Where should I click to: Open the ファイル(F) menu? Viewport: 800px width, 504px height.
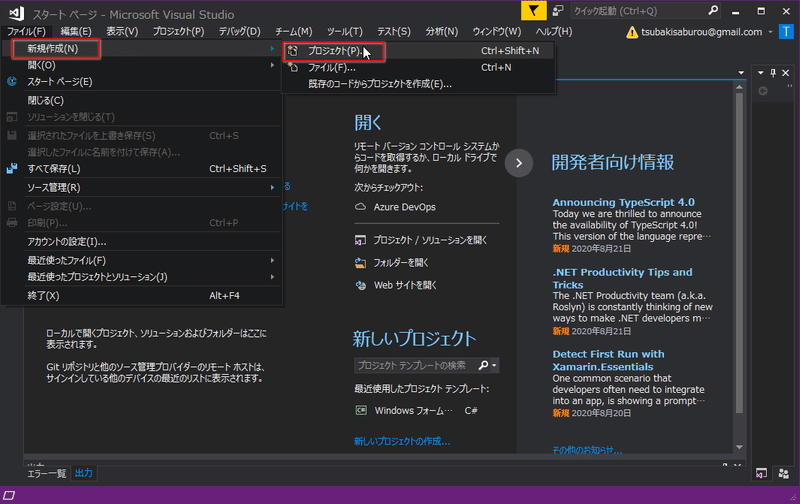[26, 32]
